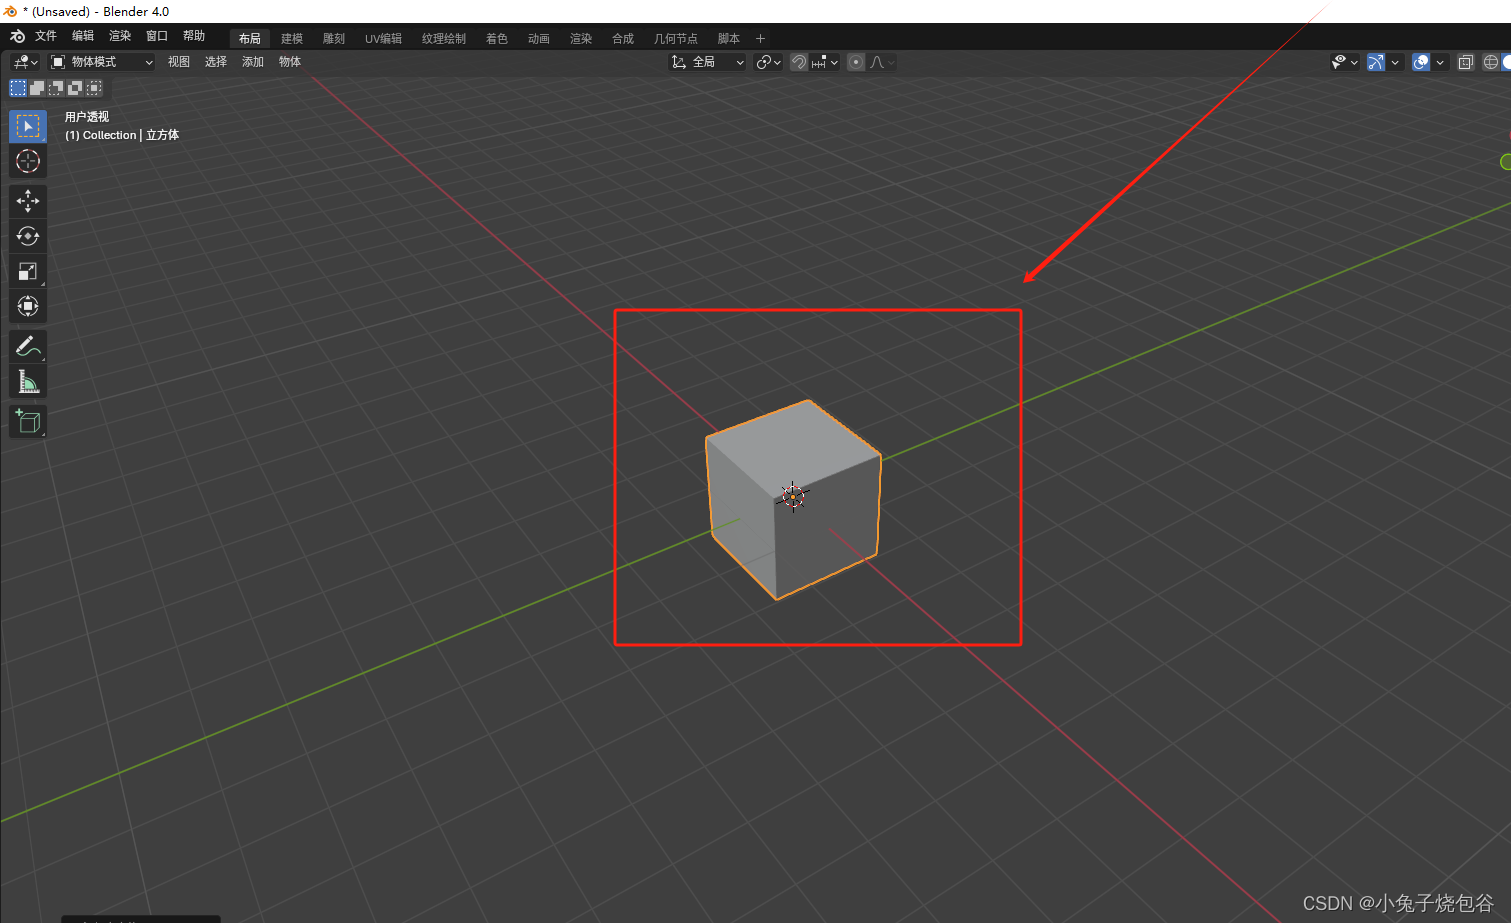
Task: Switch to the 布局 (Layout) workspace tab
Action: [x=250, y=39]
